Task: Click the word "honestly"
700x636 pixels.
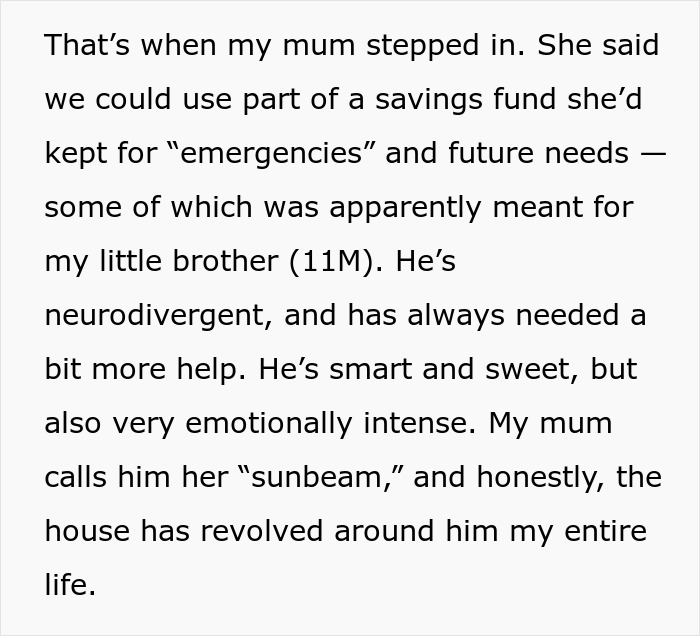Action: pyautogui.click(x=537, y=476)
